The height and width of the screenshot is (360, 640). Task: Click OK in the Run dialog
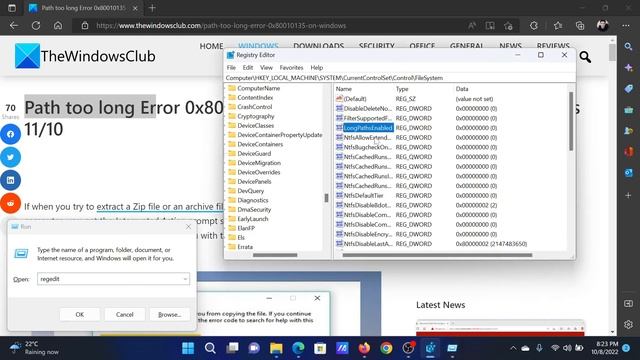[x=80, y=314]
